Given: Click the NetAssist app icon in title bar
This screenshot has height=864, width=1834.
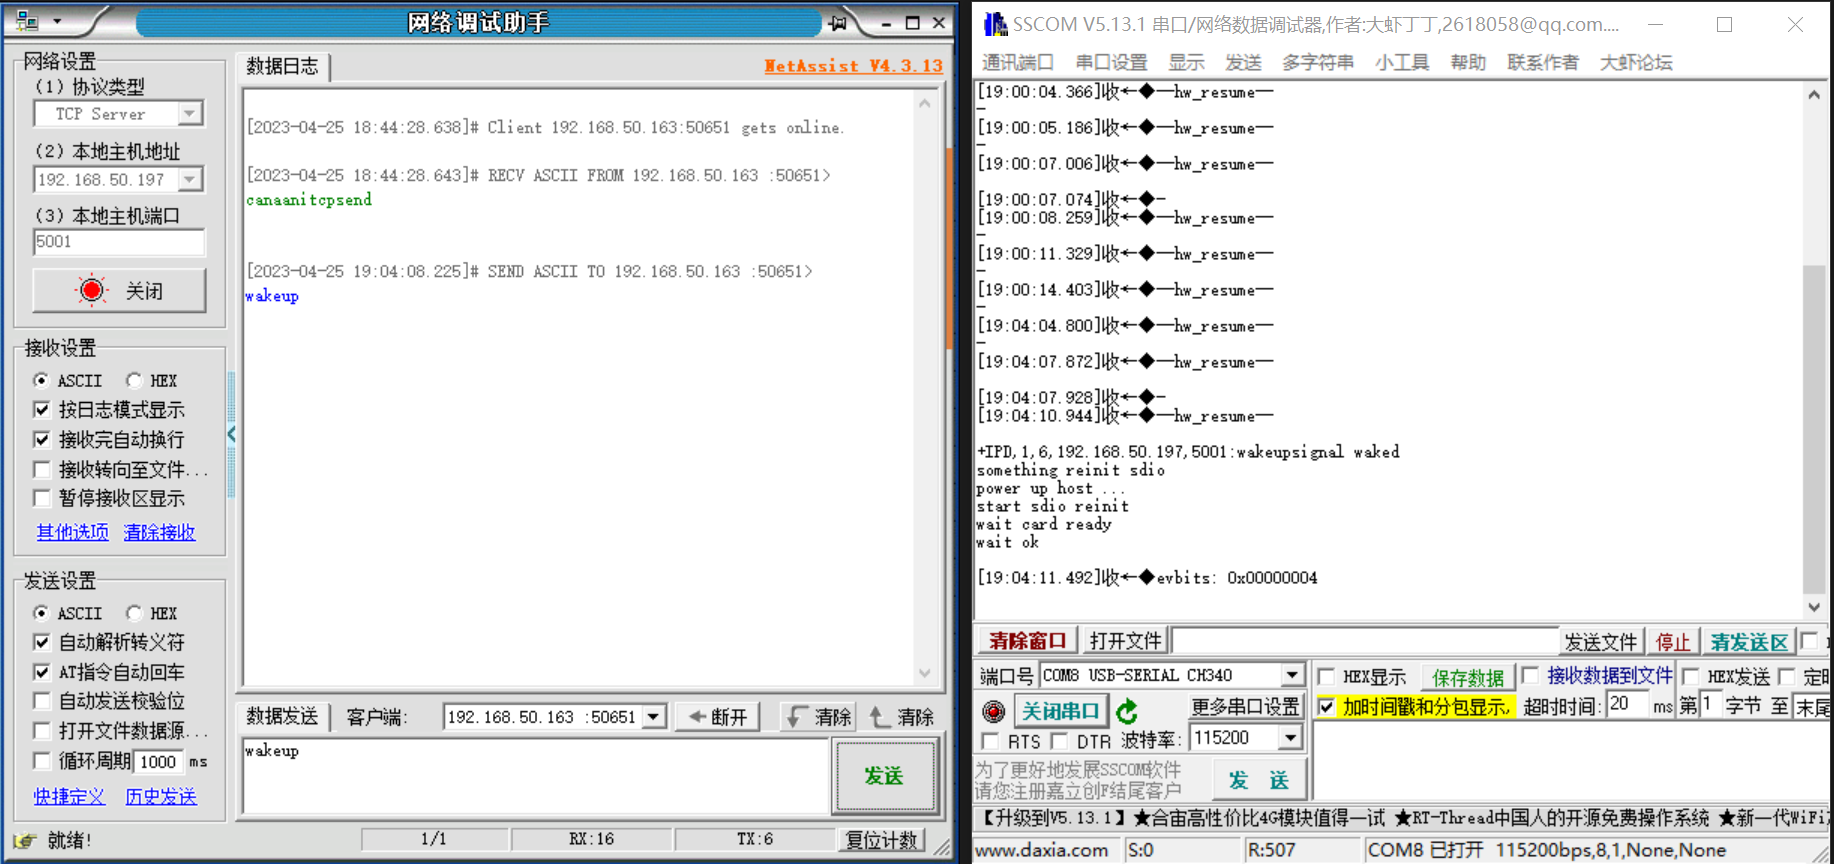Looking at the screenshot, I should point(27,21).
